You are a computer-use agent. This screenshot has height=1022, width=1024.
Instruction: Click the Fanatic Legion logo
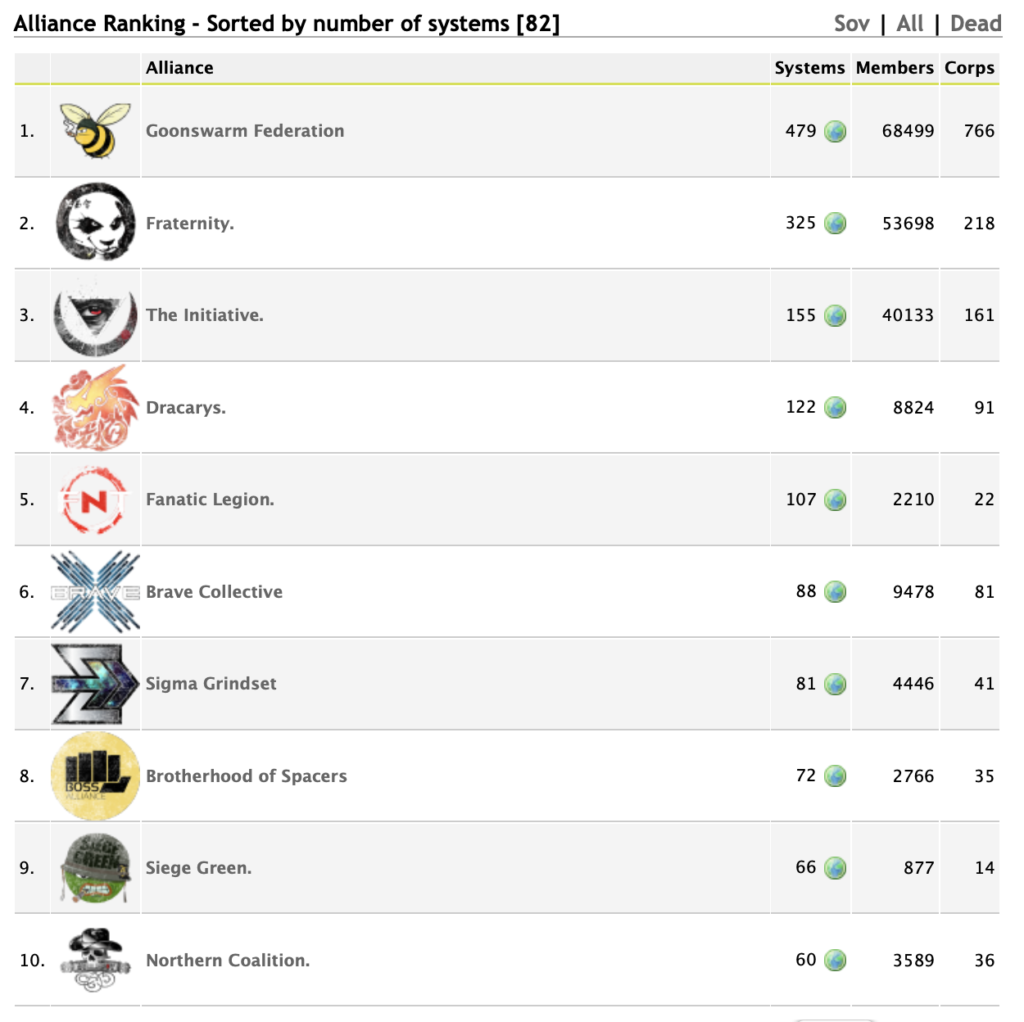(95, 499)
